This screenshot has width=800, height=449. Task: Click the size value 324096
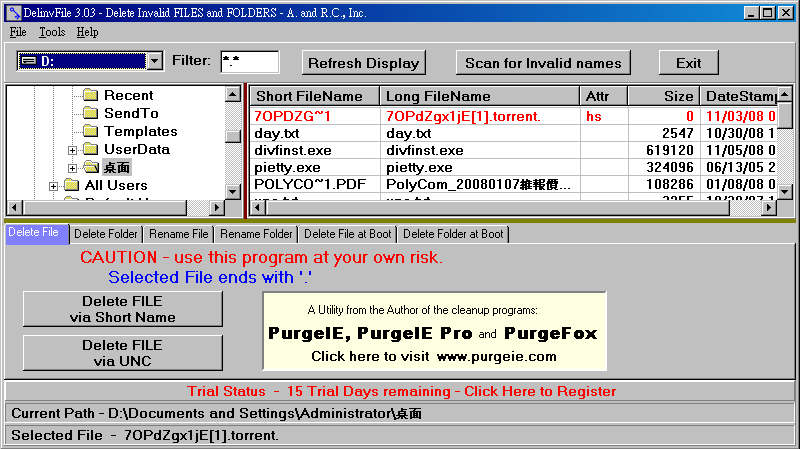(x=669, y=167)
